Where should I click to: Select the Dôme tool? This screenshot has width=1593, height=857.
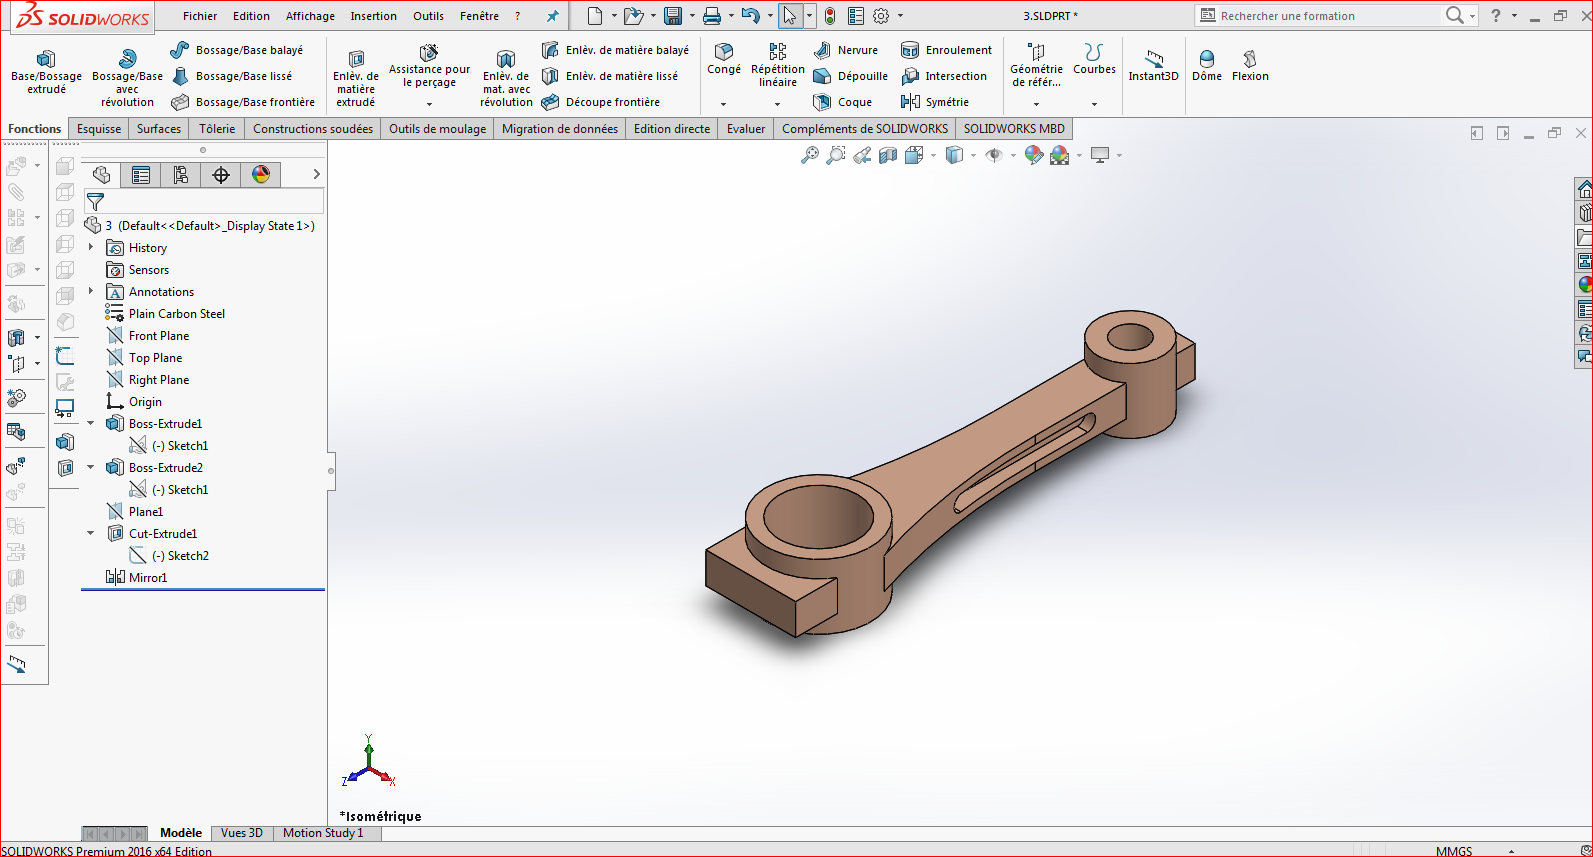tap(1207, 66)
